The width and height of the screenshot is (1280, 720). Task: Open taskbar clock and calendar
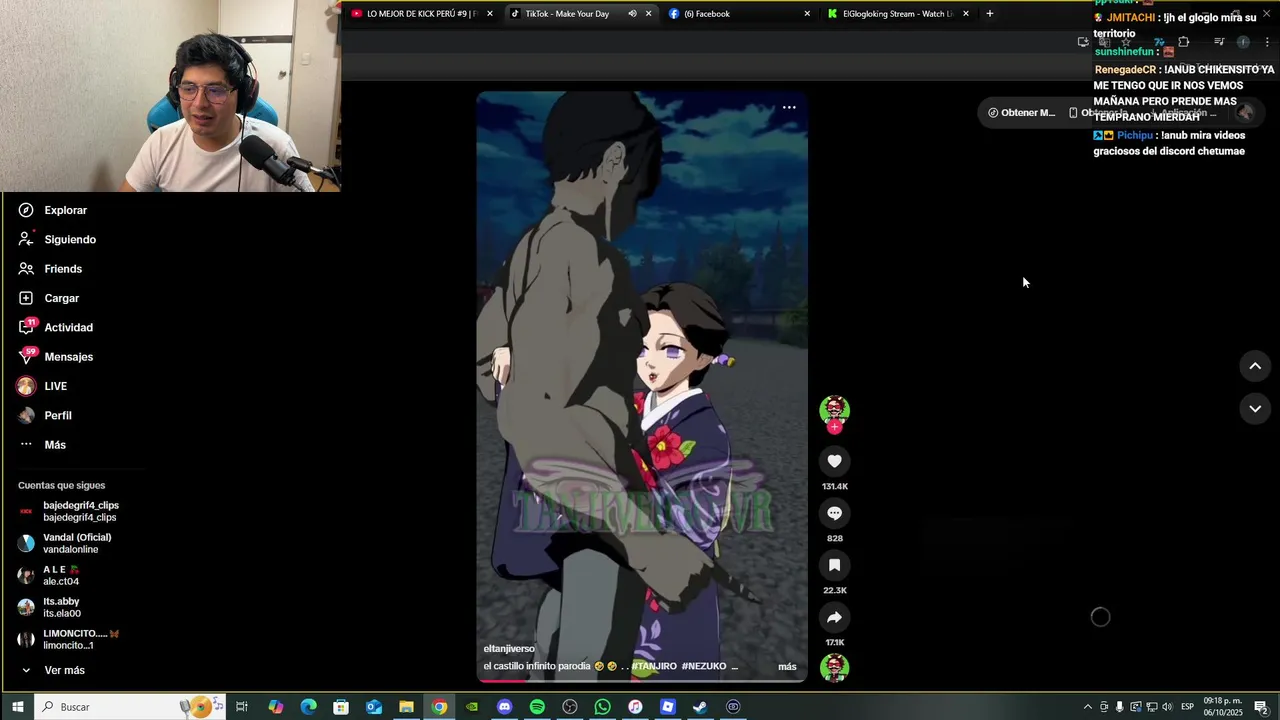[1222, 707]
